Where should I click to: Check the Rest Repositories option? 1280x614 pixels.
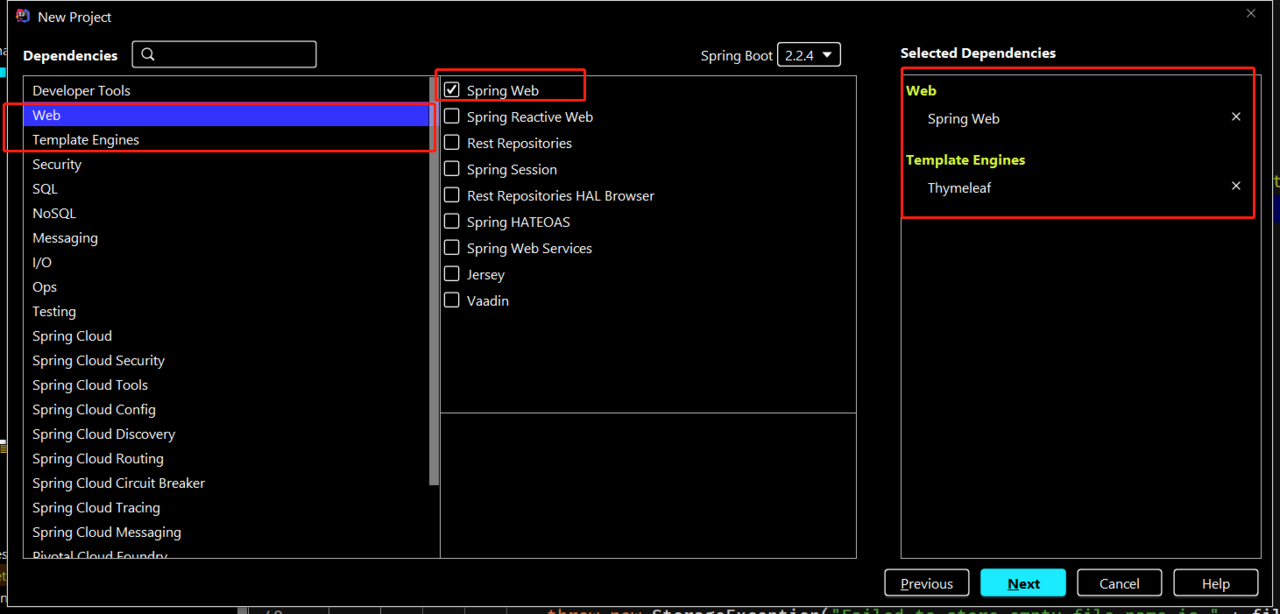[x=452, y=143]
